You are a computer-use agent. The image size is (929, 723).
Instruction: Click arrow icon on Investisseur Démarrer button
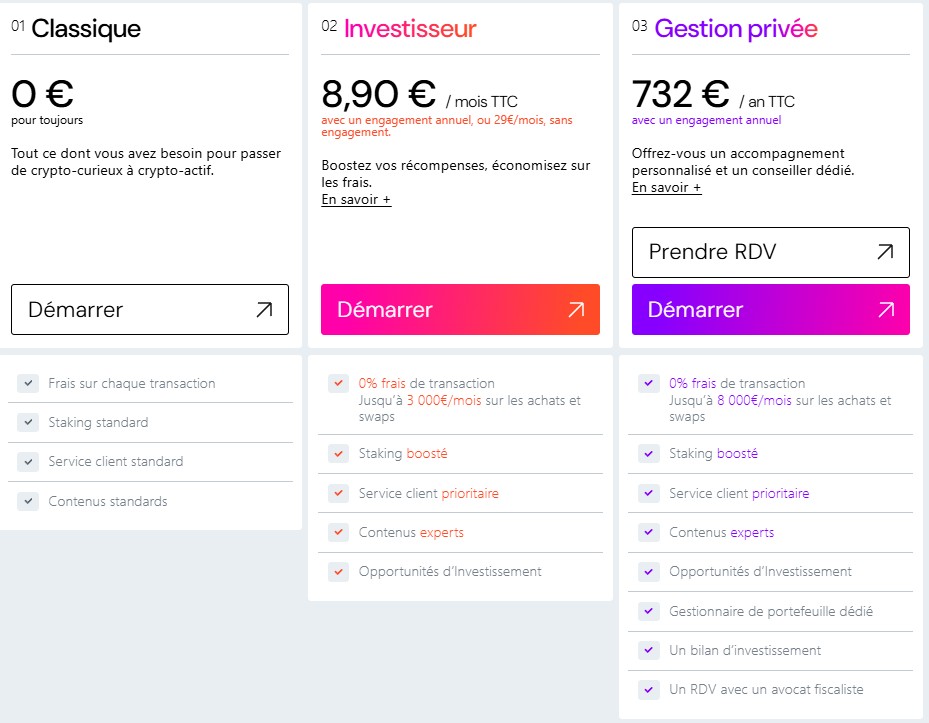pos(575,310)
